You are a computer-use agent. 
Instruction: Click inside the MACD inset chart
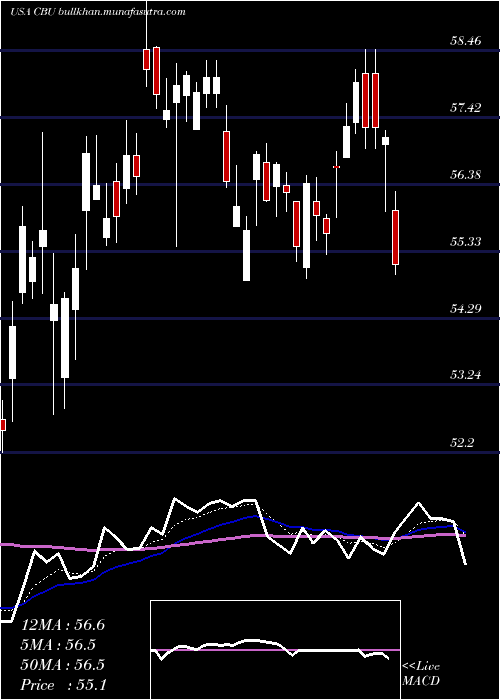[275, 650]
